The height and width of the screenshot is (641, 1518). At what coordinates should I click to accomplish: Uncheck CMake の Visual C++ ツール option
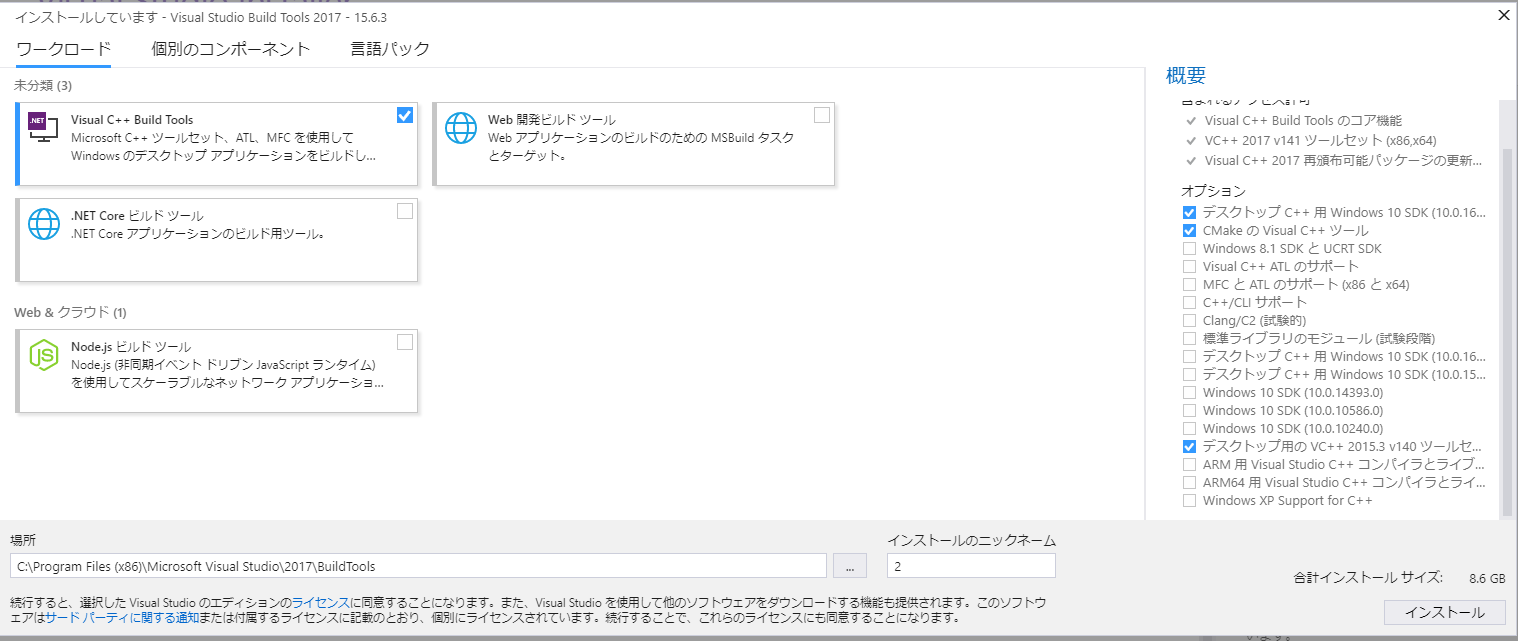(x=1189, y=230)
